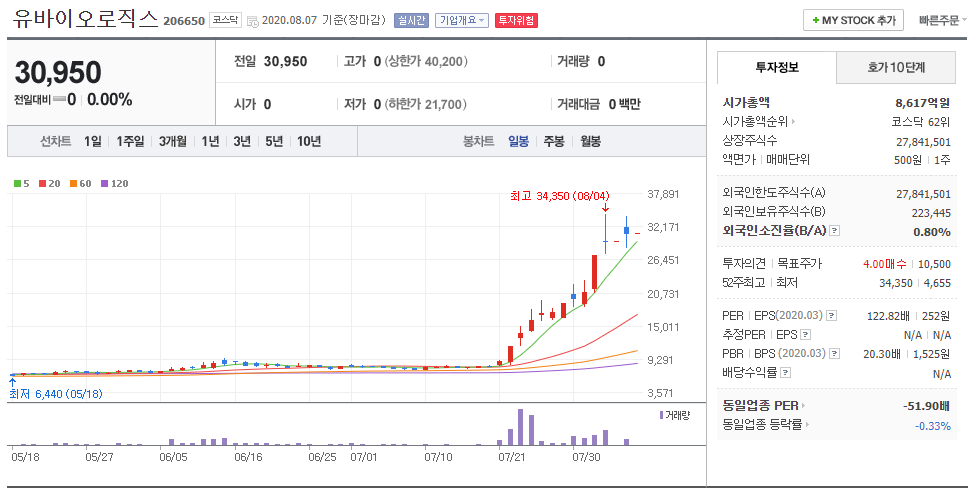Screen dimensions: 974x488
Task: Click the help icon next to 배당수익률
Action: [785, 373]
